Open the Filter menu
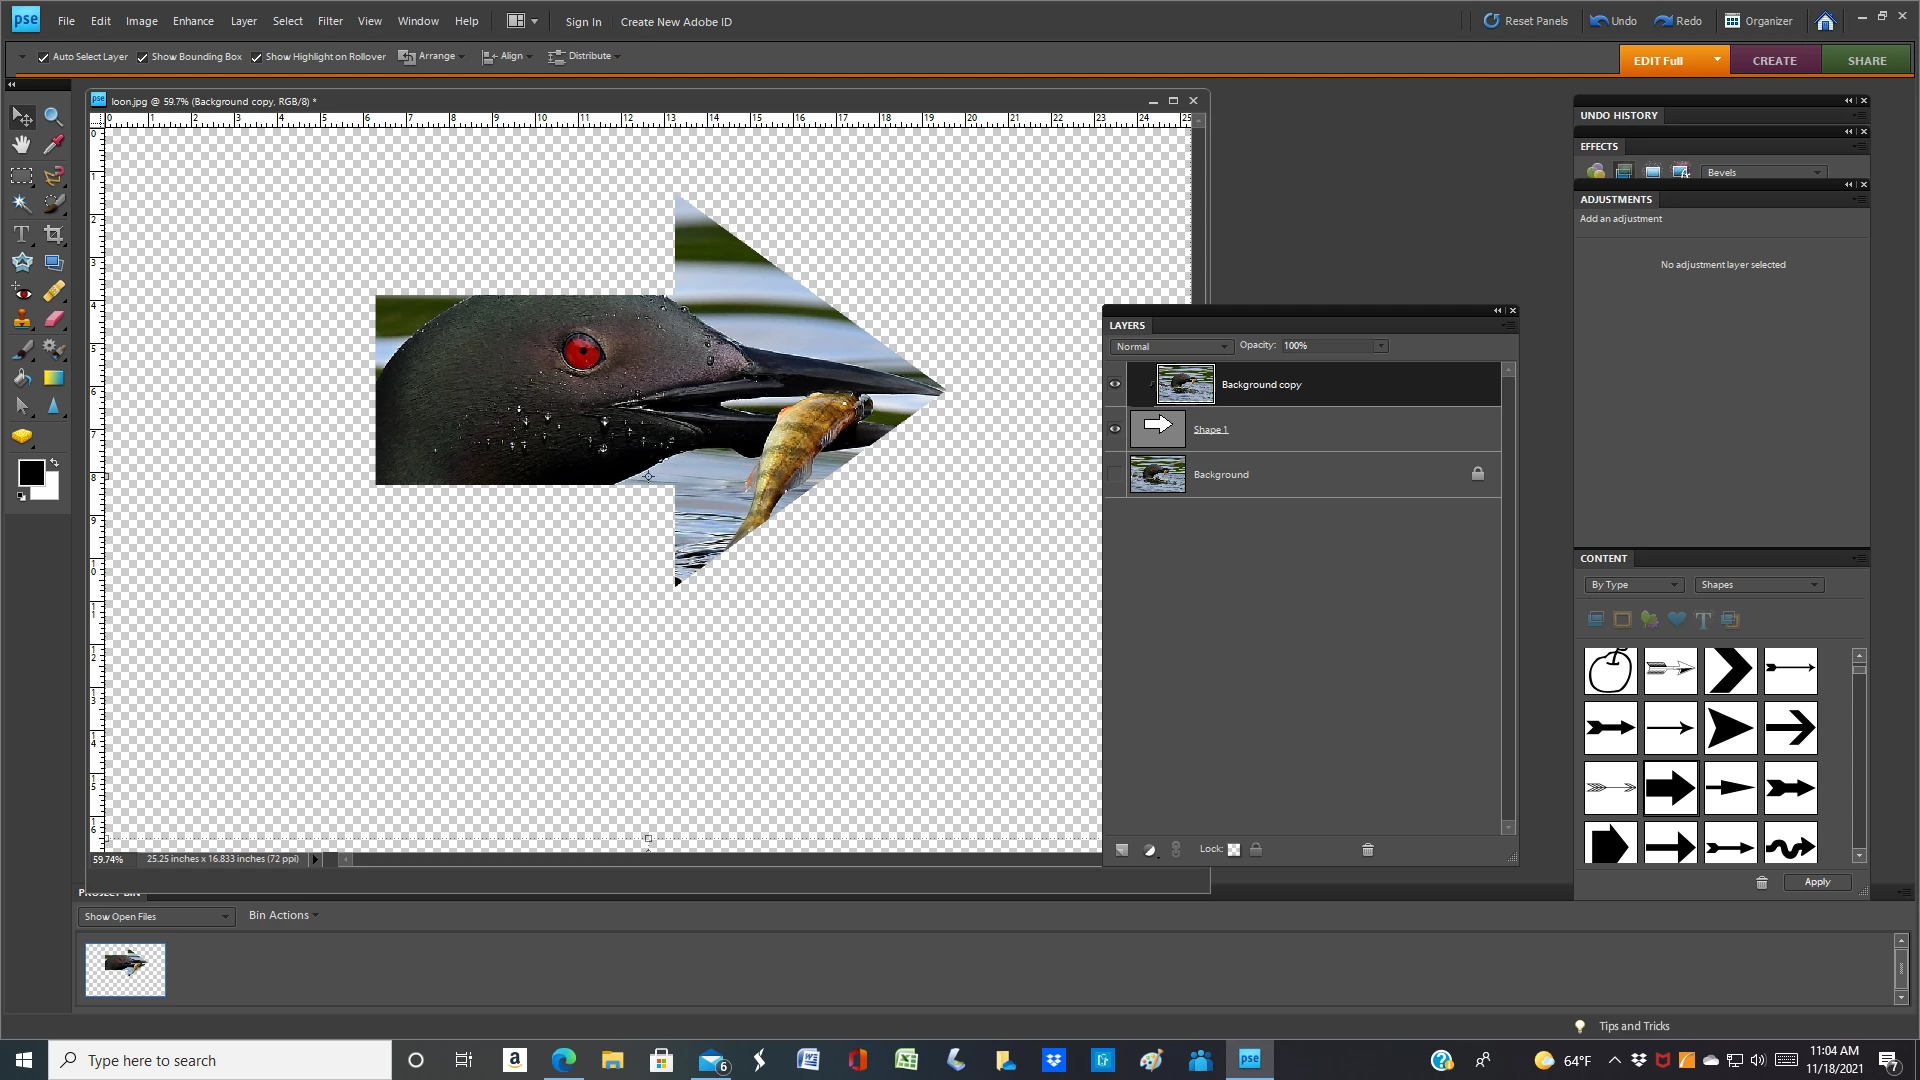 (330, 21)
